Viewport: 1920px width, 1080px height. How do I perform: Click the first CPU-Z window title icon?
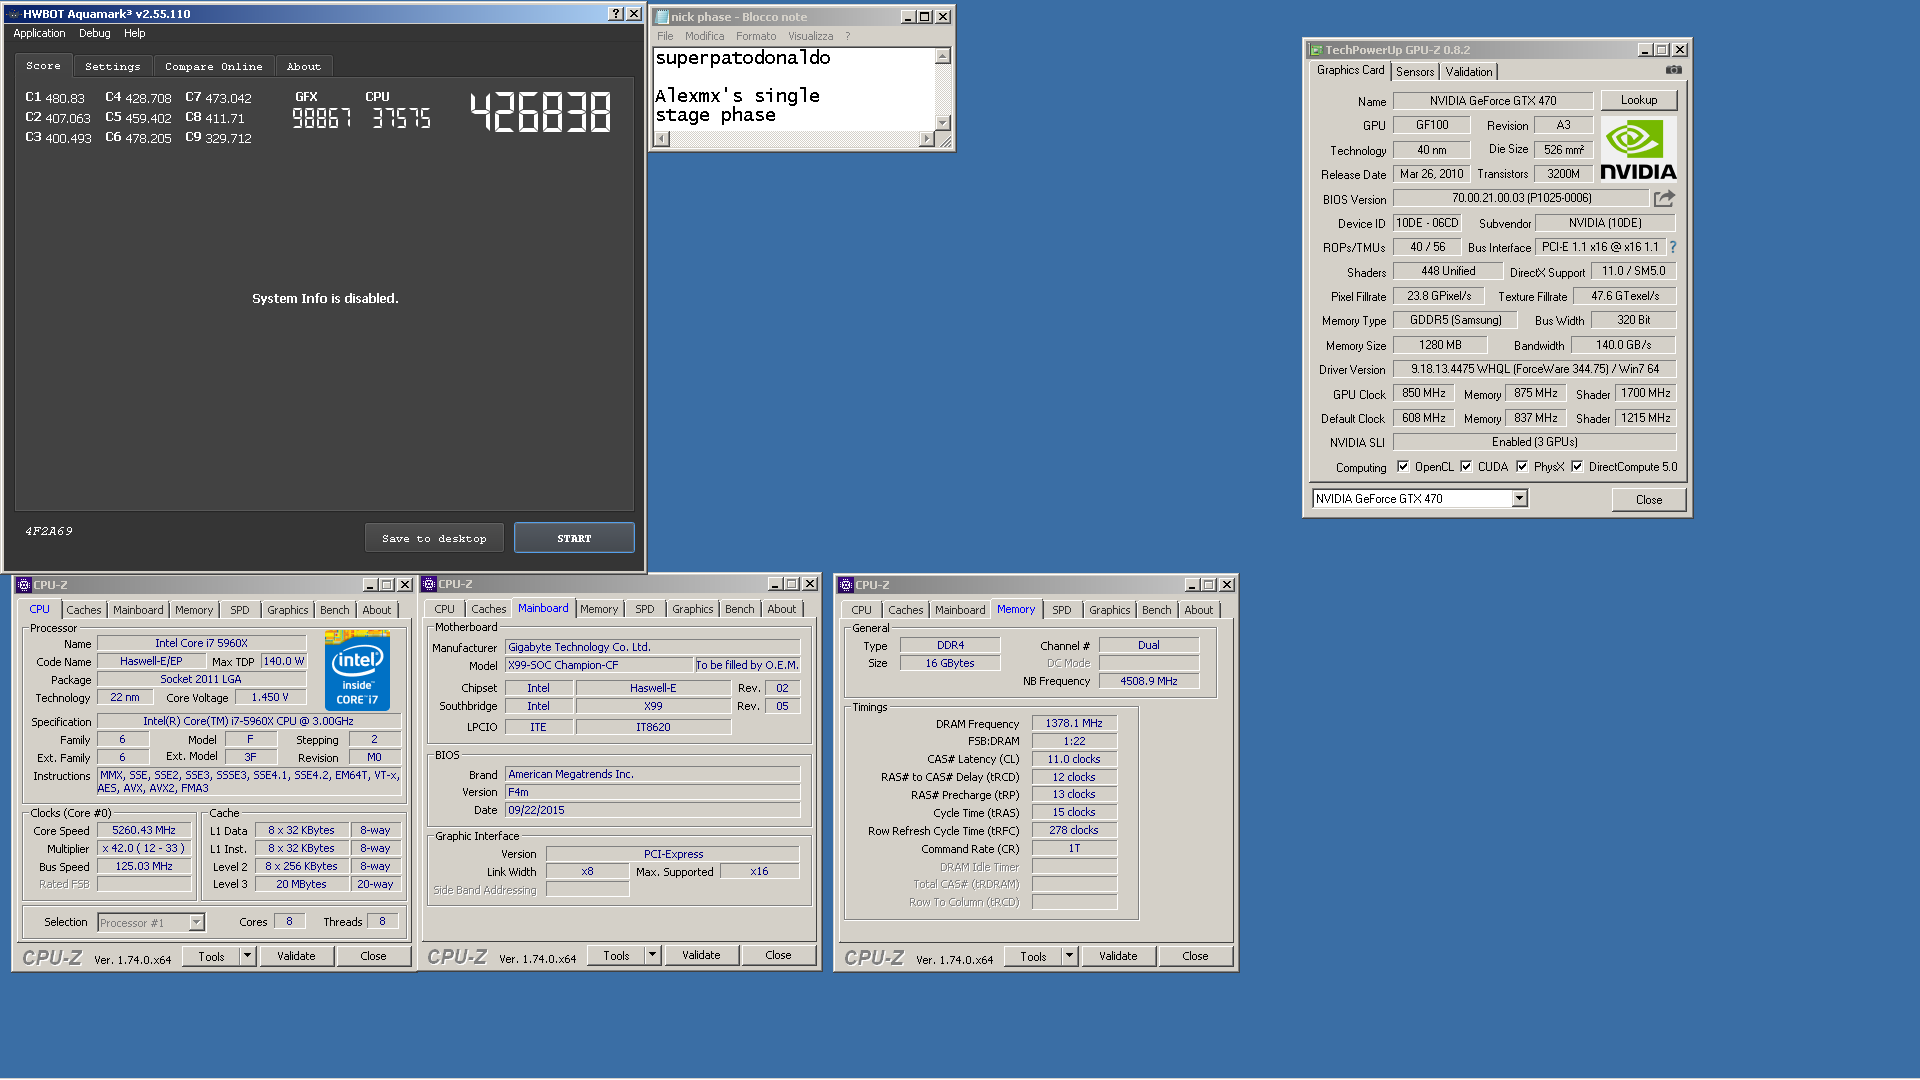(24, 585)
